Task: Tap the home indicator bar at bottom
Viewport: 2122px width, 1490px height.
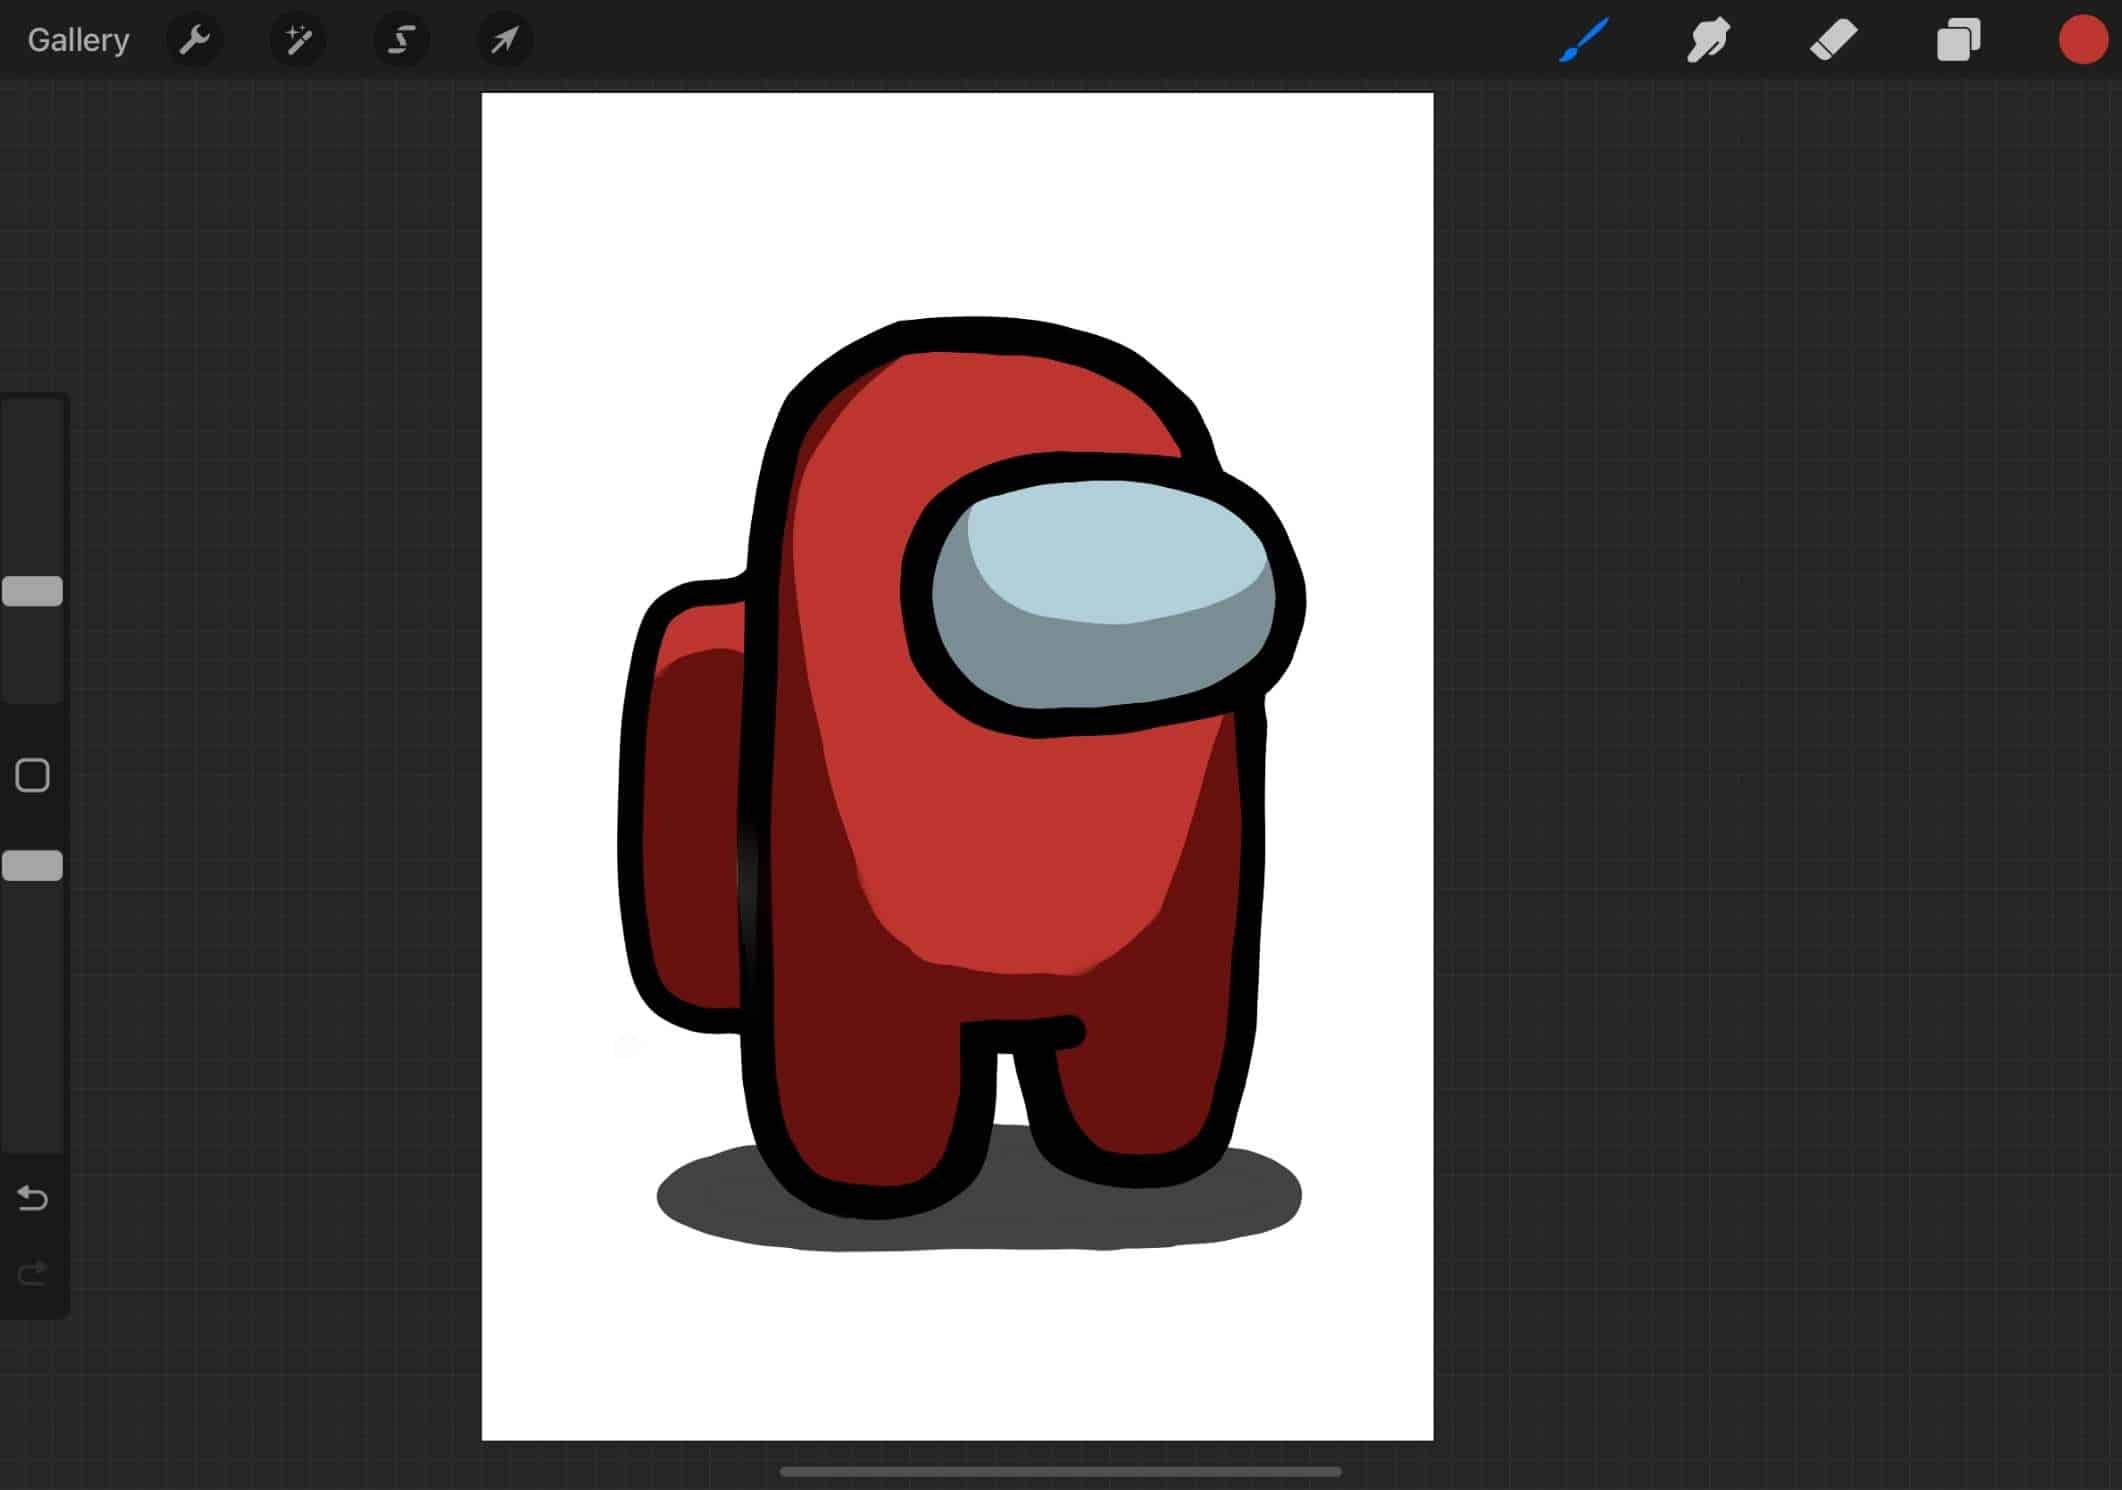Action: 1060,1471
